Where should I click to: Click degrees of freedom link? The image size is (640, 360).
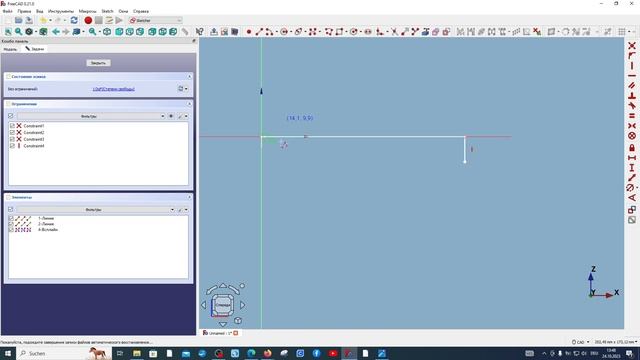pyautogui.click(x=113, y=89)
